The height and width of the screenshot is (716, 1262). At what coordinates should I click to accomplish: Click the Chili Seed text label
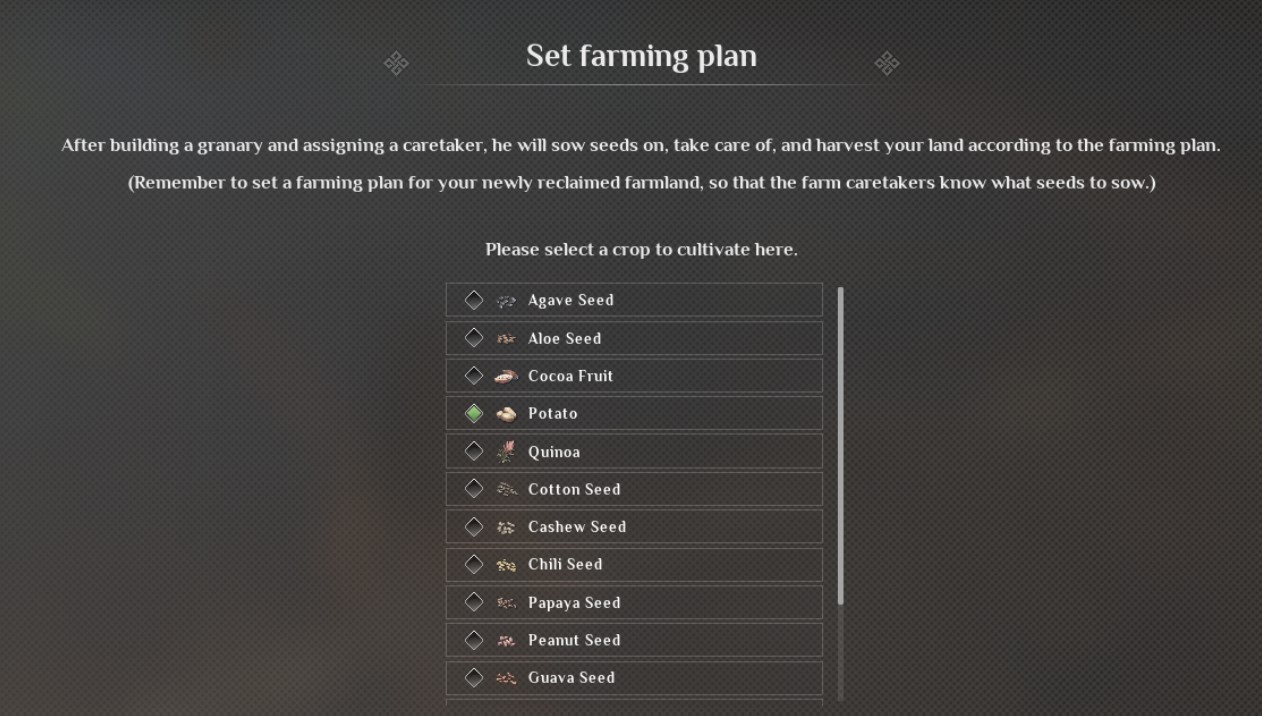(565, 564)
